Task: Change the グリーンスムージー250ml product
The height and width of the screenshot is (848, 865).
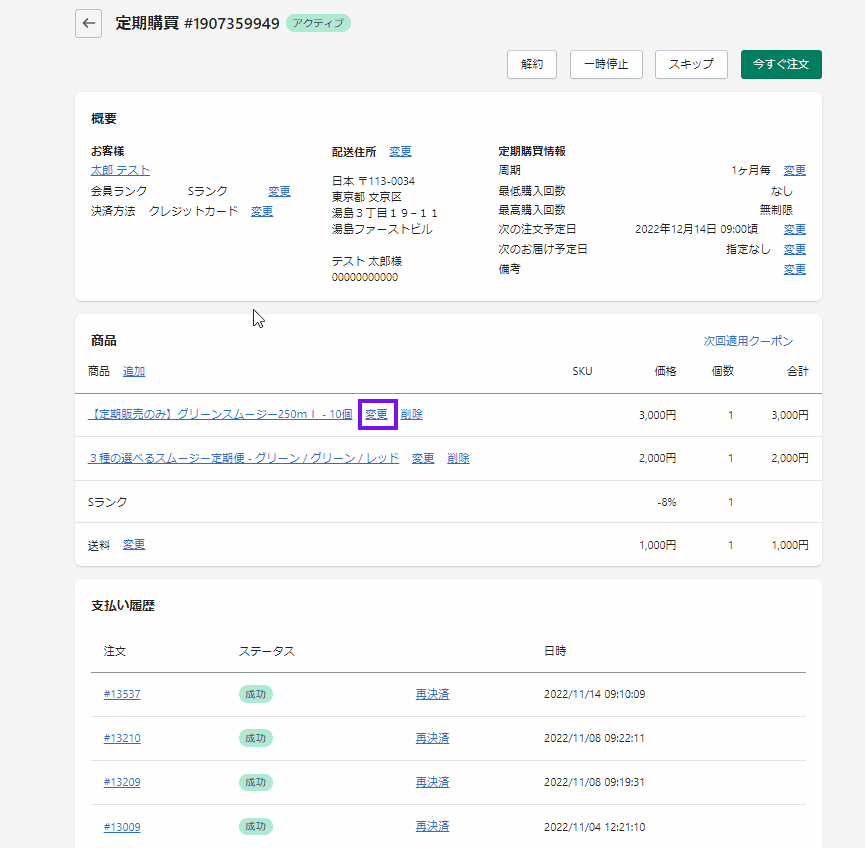Action: [377, 414]
